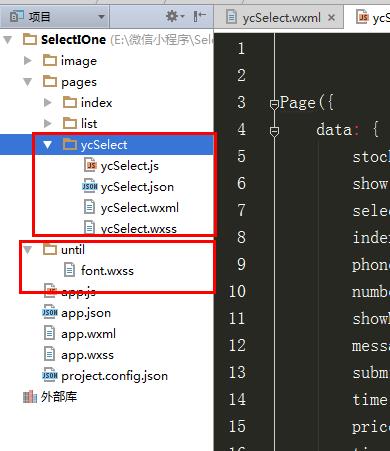Fold the Page({ code block at line 3
Viewport: 390px width, 451px height.
pos(274,104)
